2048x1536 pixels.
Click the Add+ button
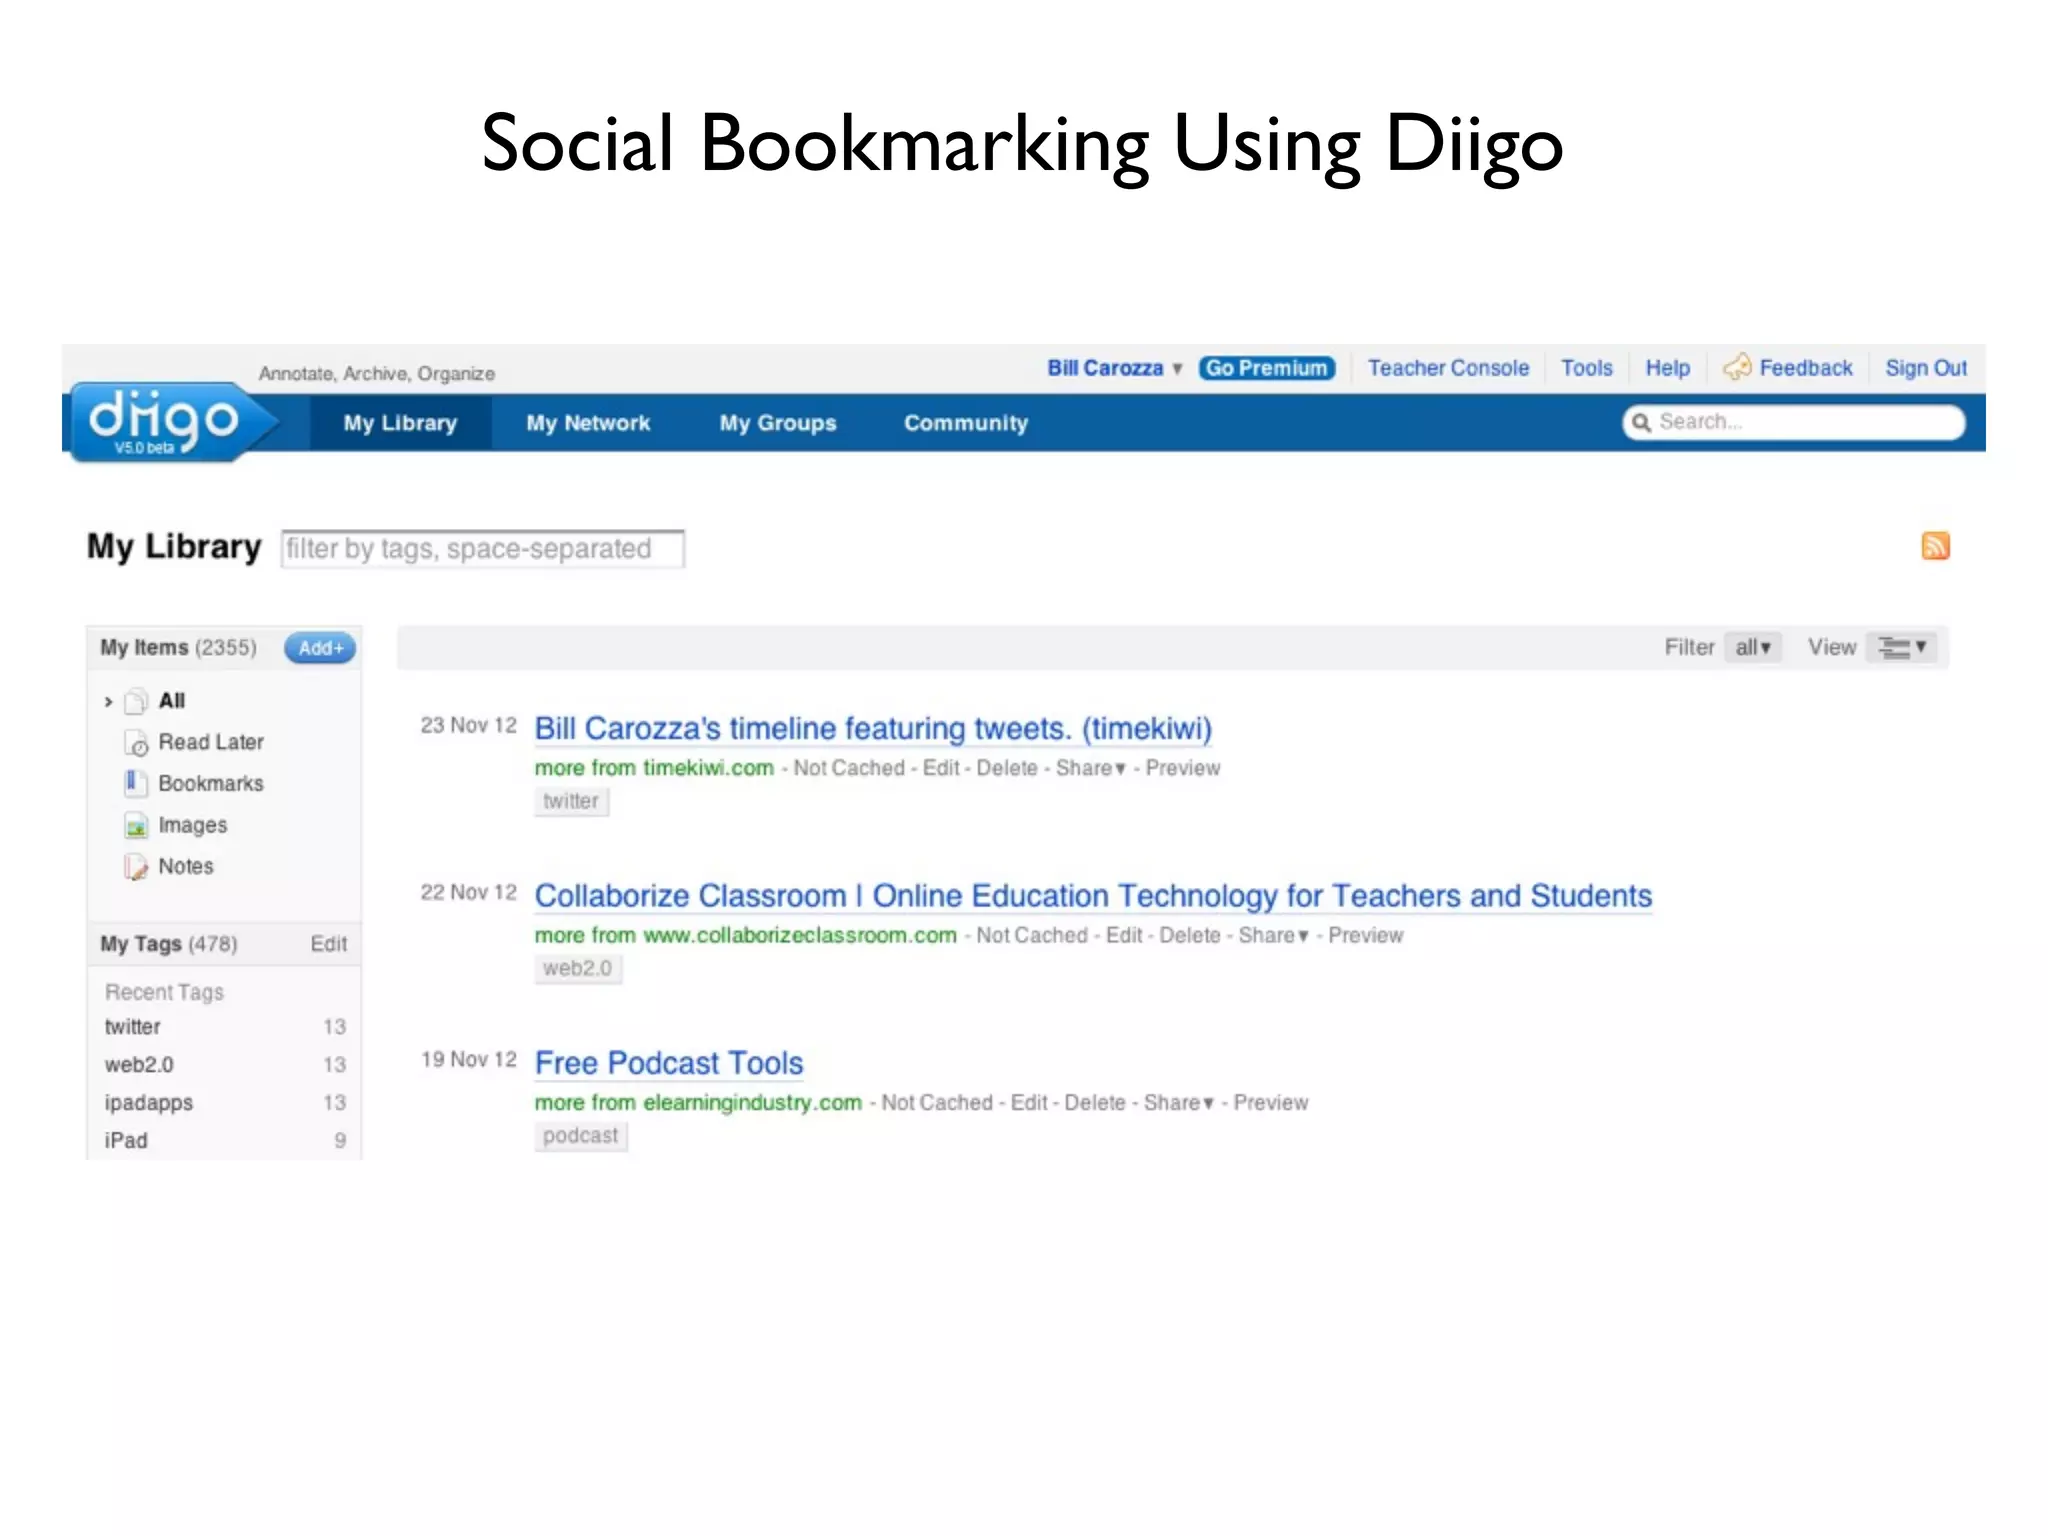point(320,648)
